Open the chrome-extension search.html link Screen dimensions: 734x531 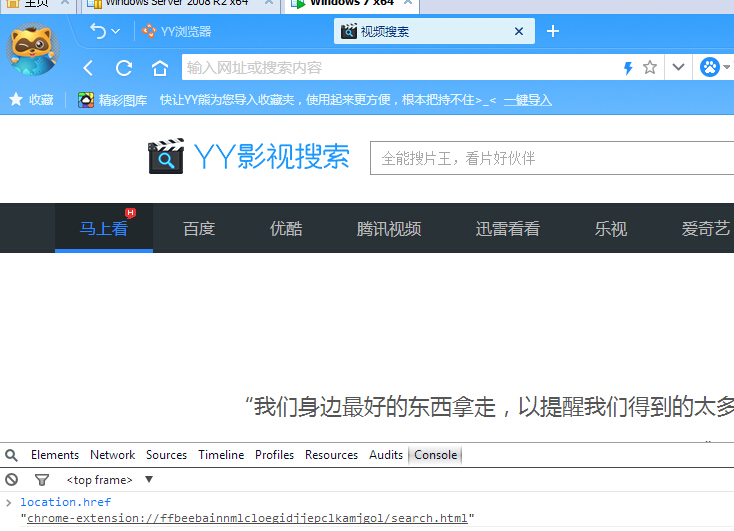[x=247, y=518]
